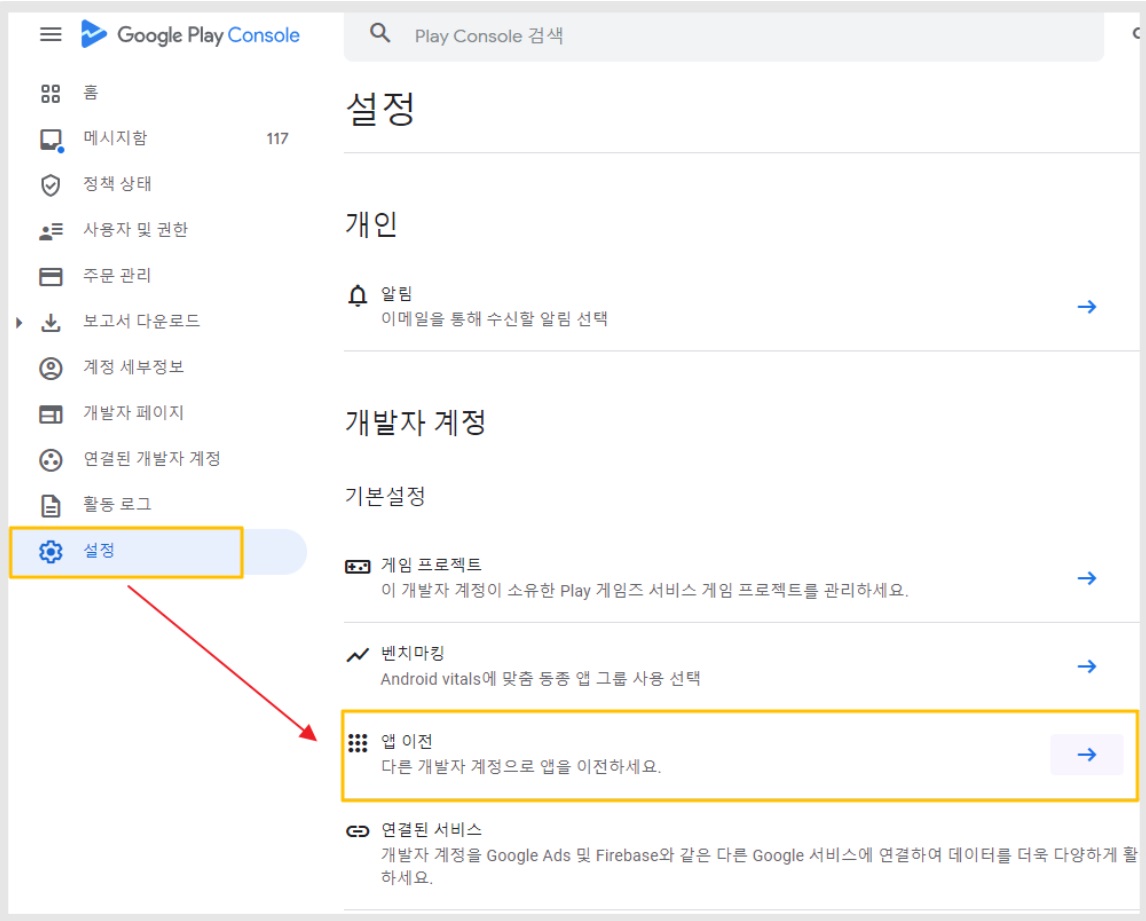Open 주문 관리 card icon
Image resolution: width=1146 pixels, height=921 pixels.
(x=50, y=276)
